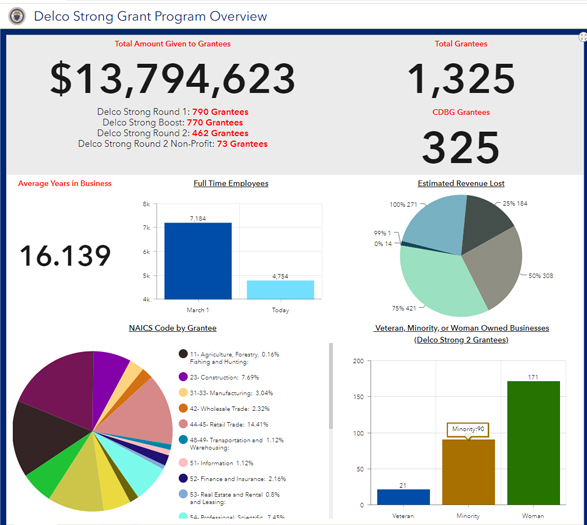Click the expand icon at the panel's top-right corner
587x525 pixels.
(583, 37)
